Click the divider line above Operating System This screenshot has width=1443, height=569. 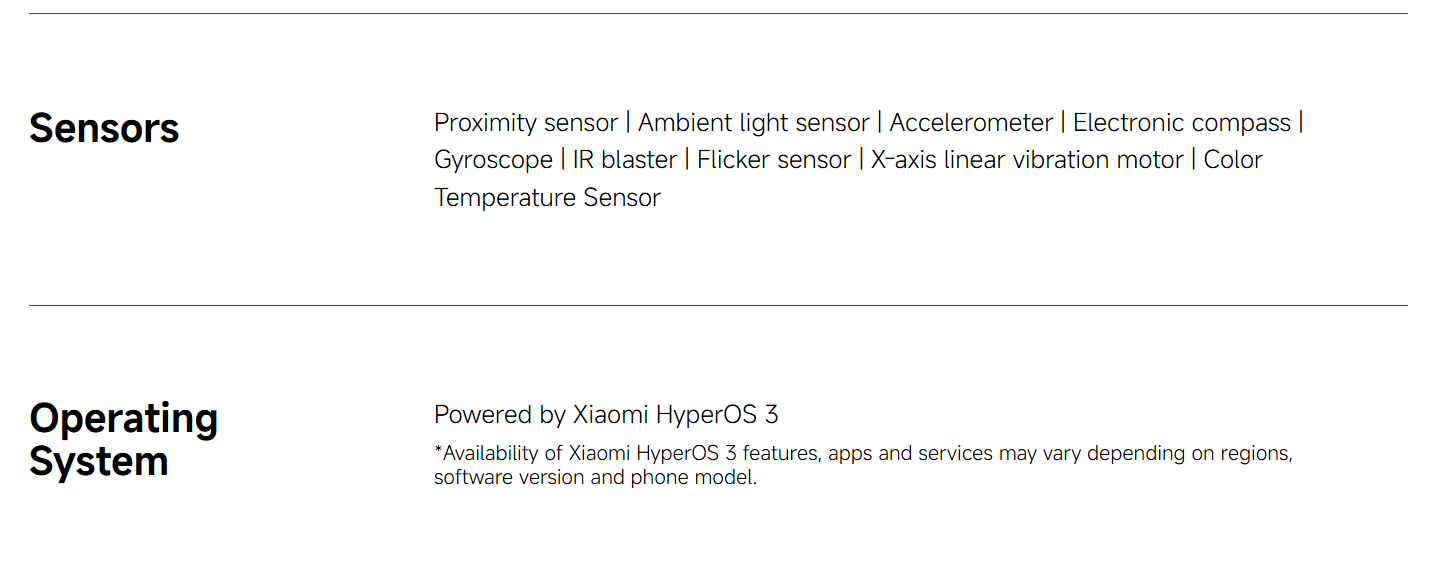[718, 305]
